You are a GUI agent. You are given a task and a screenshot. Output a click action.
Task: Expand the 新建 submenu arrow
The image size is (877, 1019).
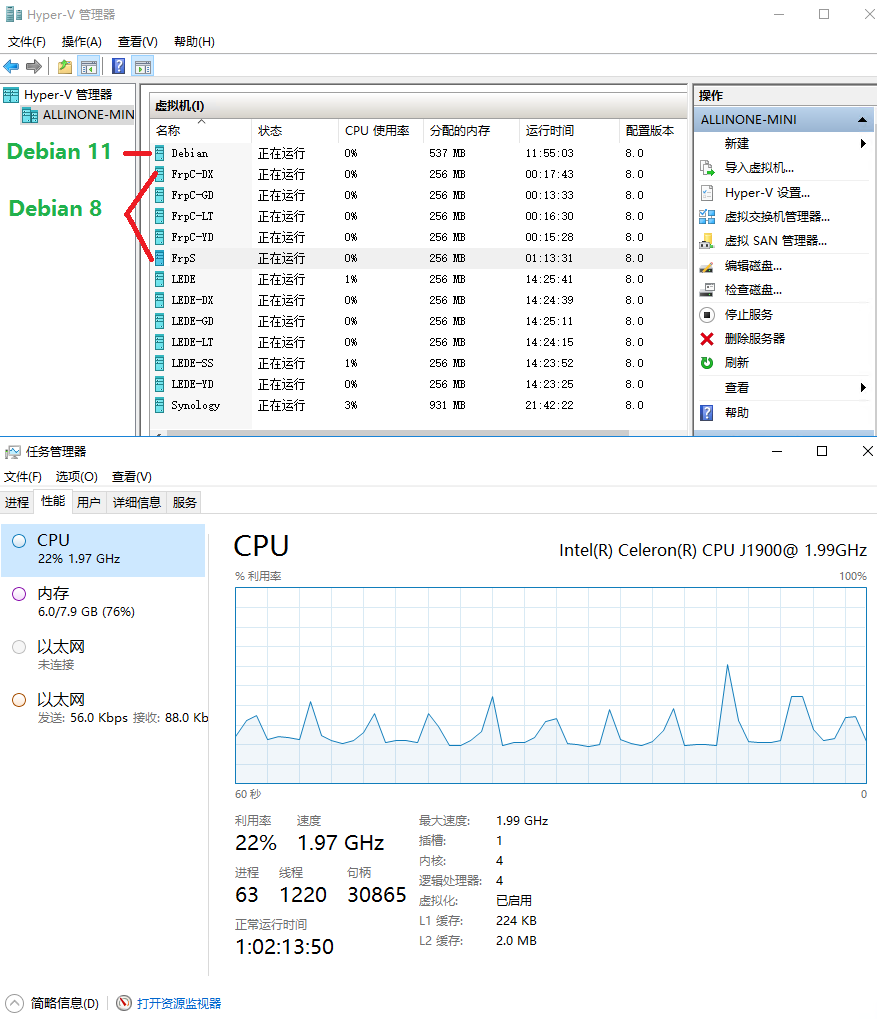pyautogui.click(x=863, y=144)
